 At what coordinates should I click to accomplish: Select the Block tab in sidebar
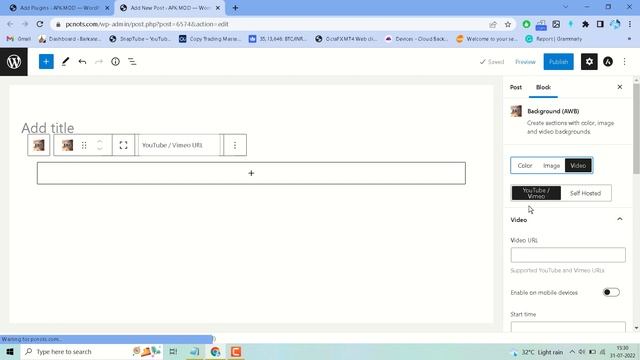tap(543, 87)
